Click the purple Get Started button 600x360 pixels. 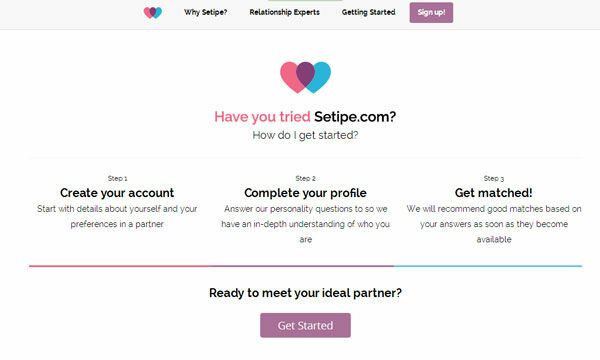click(x=305, y=325)
